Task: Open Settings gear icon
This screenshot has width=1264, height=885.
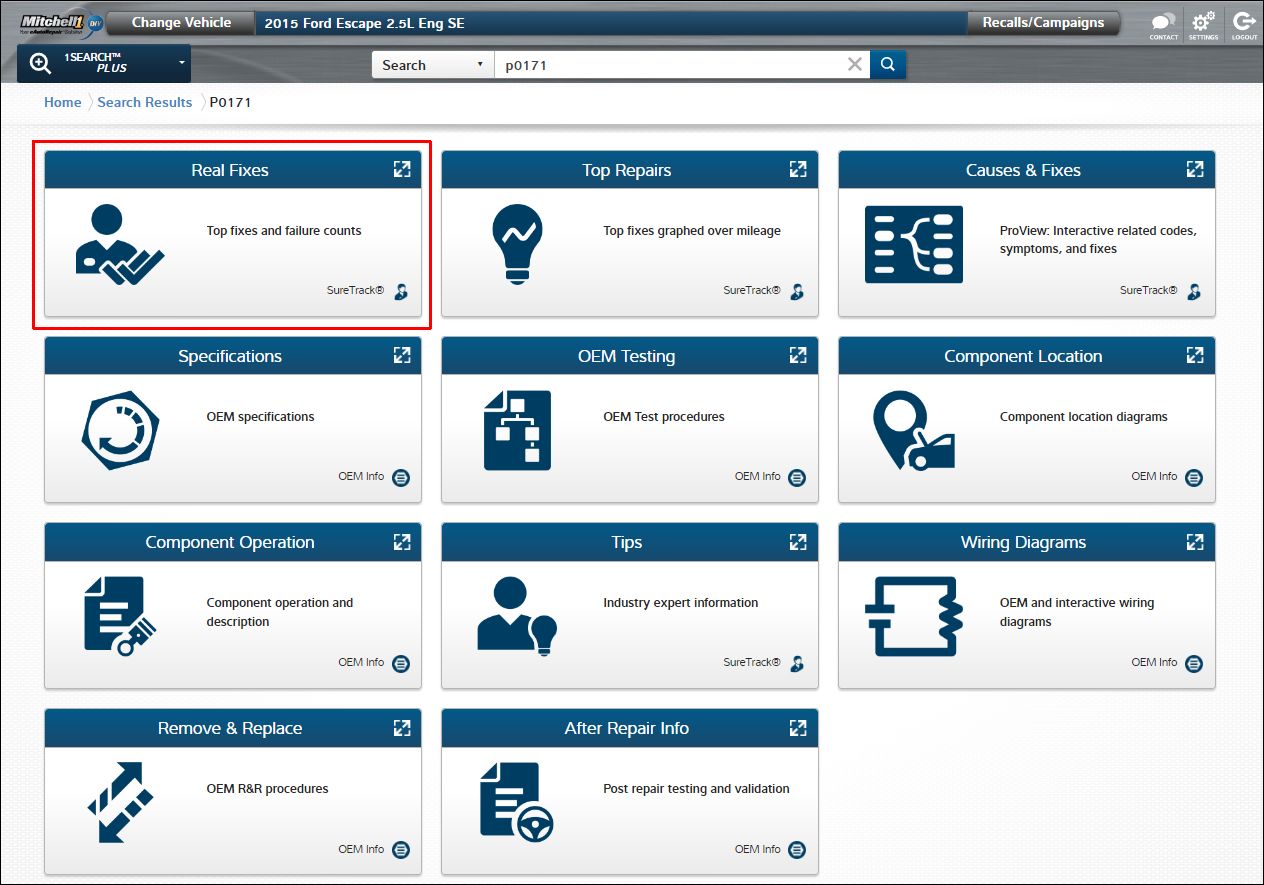Action: coord(1203,24)
